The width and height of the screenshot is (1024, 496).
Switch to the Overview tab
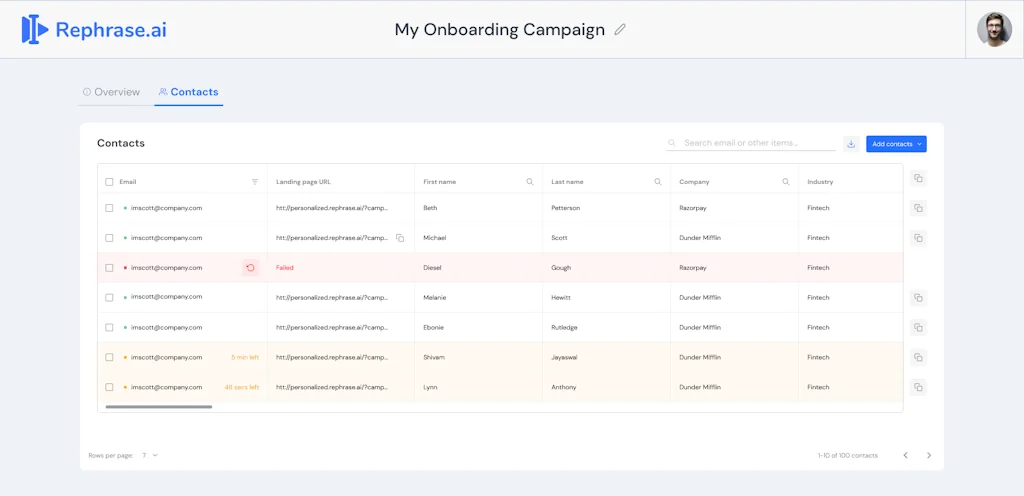111,92
